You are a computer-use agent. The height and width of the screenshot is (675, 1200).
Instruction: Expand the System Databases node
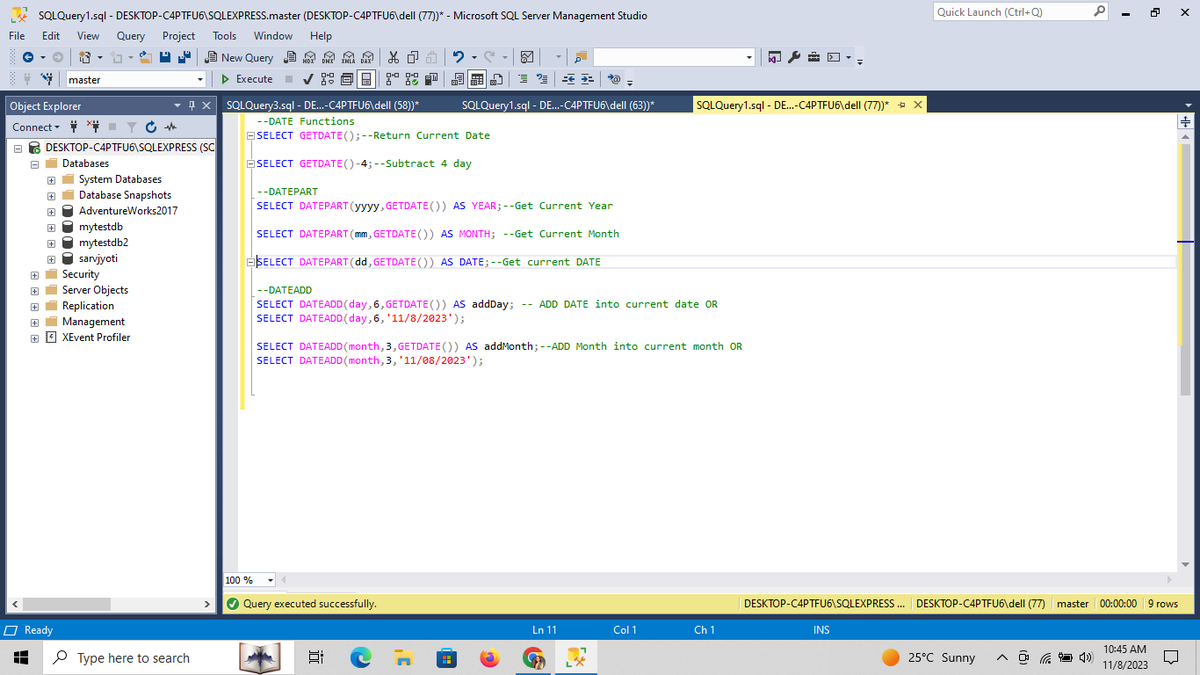click(52, 179)
